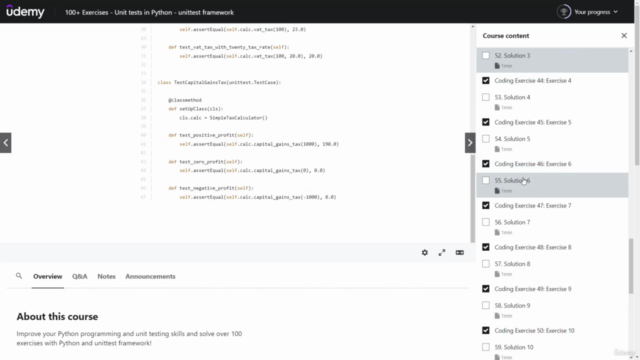The width and height of the screenshot is (640, 360).
Task: Uncheck Coding Exercise 47: Exercise 7
Action: pyautogui.click(x=486, y=205)
